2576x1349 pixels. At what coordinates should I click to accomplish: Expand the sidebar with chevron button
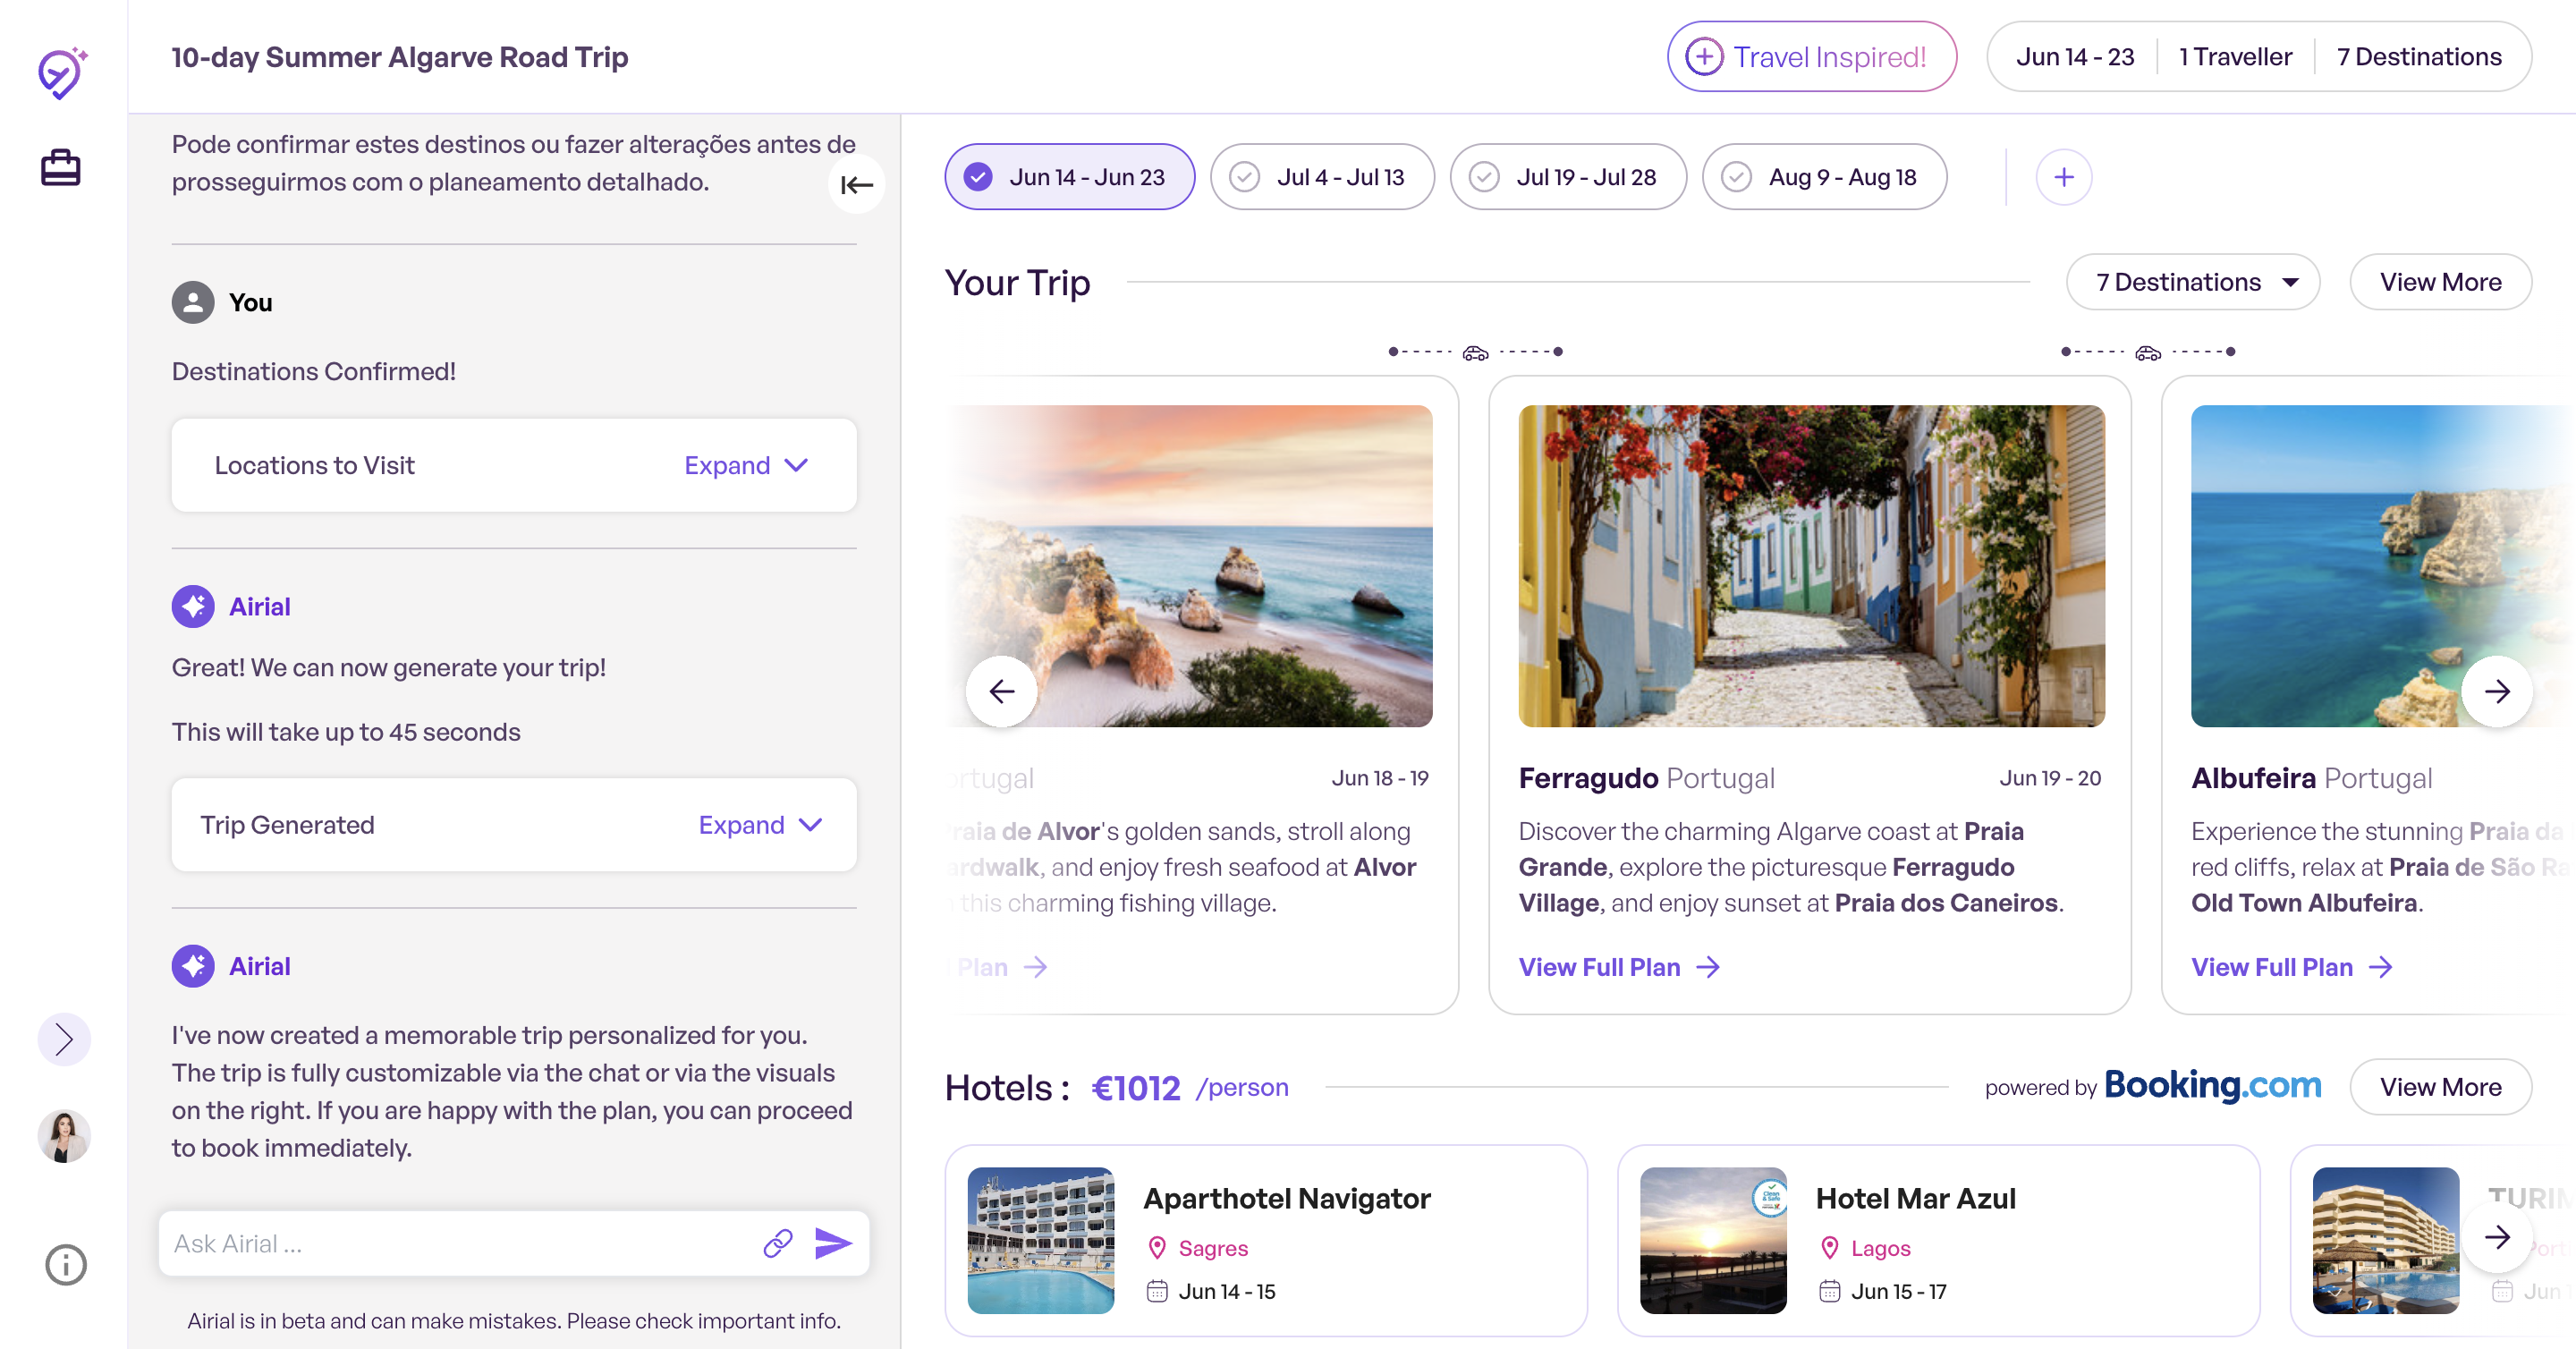tap(64, 1039)
